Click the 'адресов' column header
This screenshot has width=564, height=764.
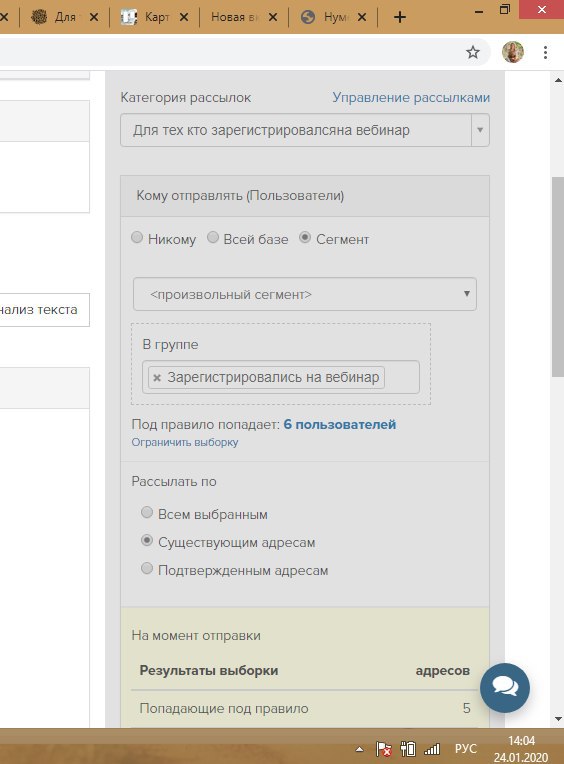point(443,671)
